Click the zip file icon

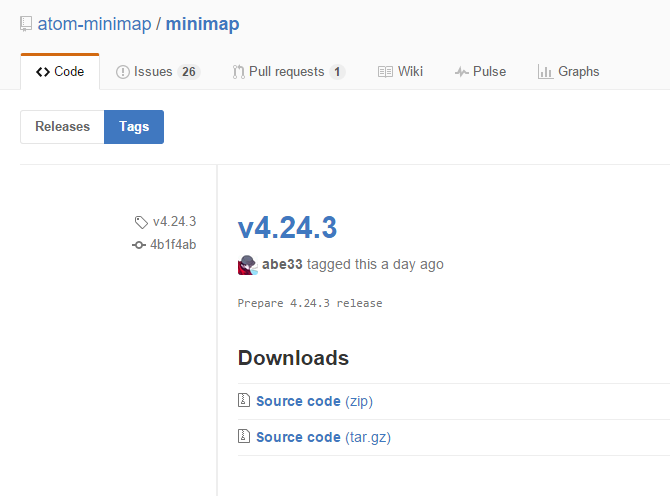click(x=244, y=400)
